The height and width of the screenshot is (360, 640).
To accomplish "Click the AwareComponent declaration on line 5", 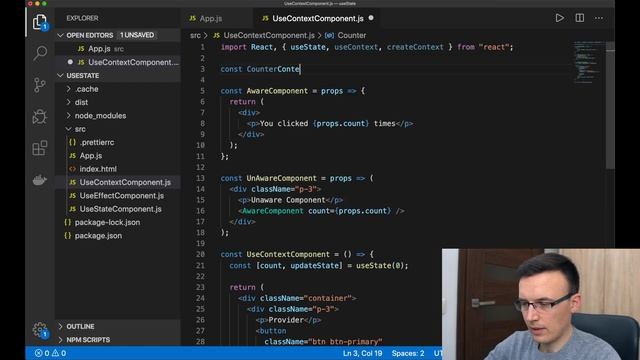I will 277,91.
